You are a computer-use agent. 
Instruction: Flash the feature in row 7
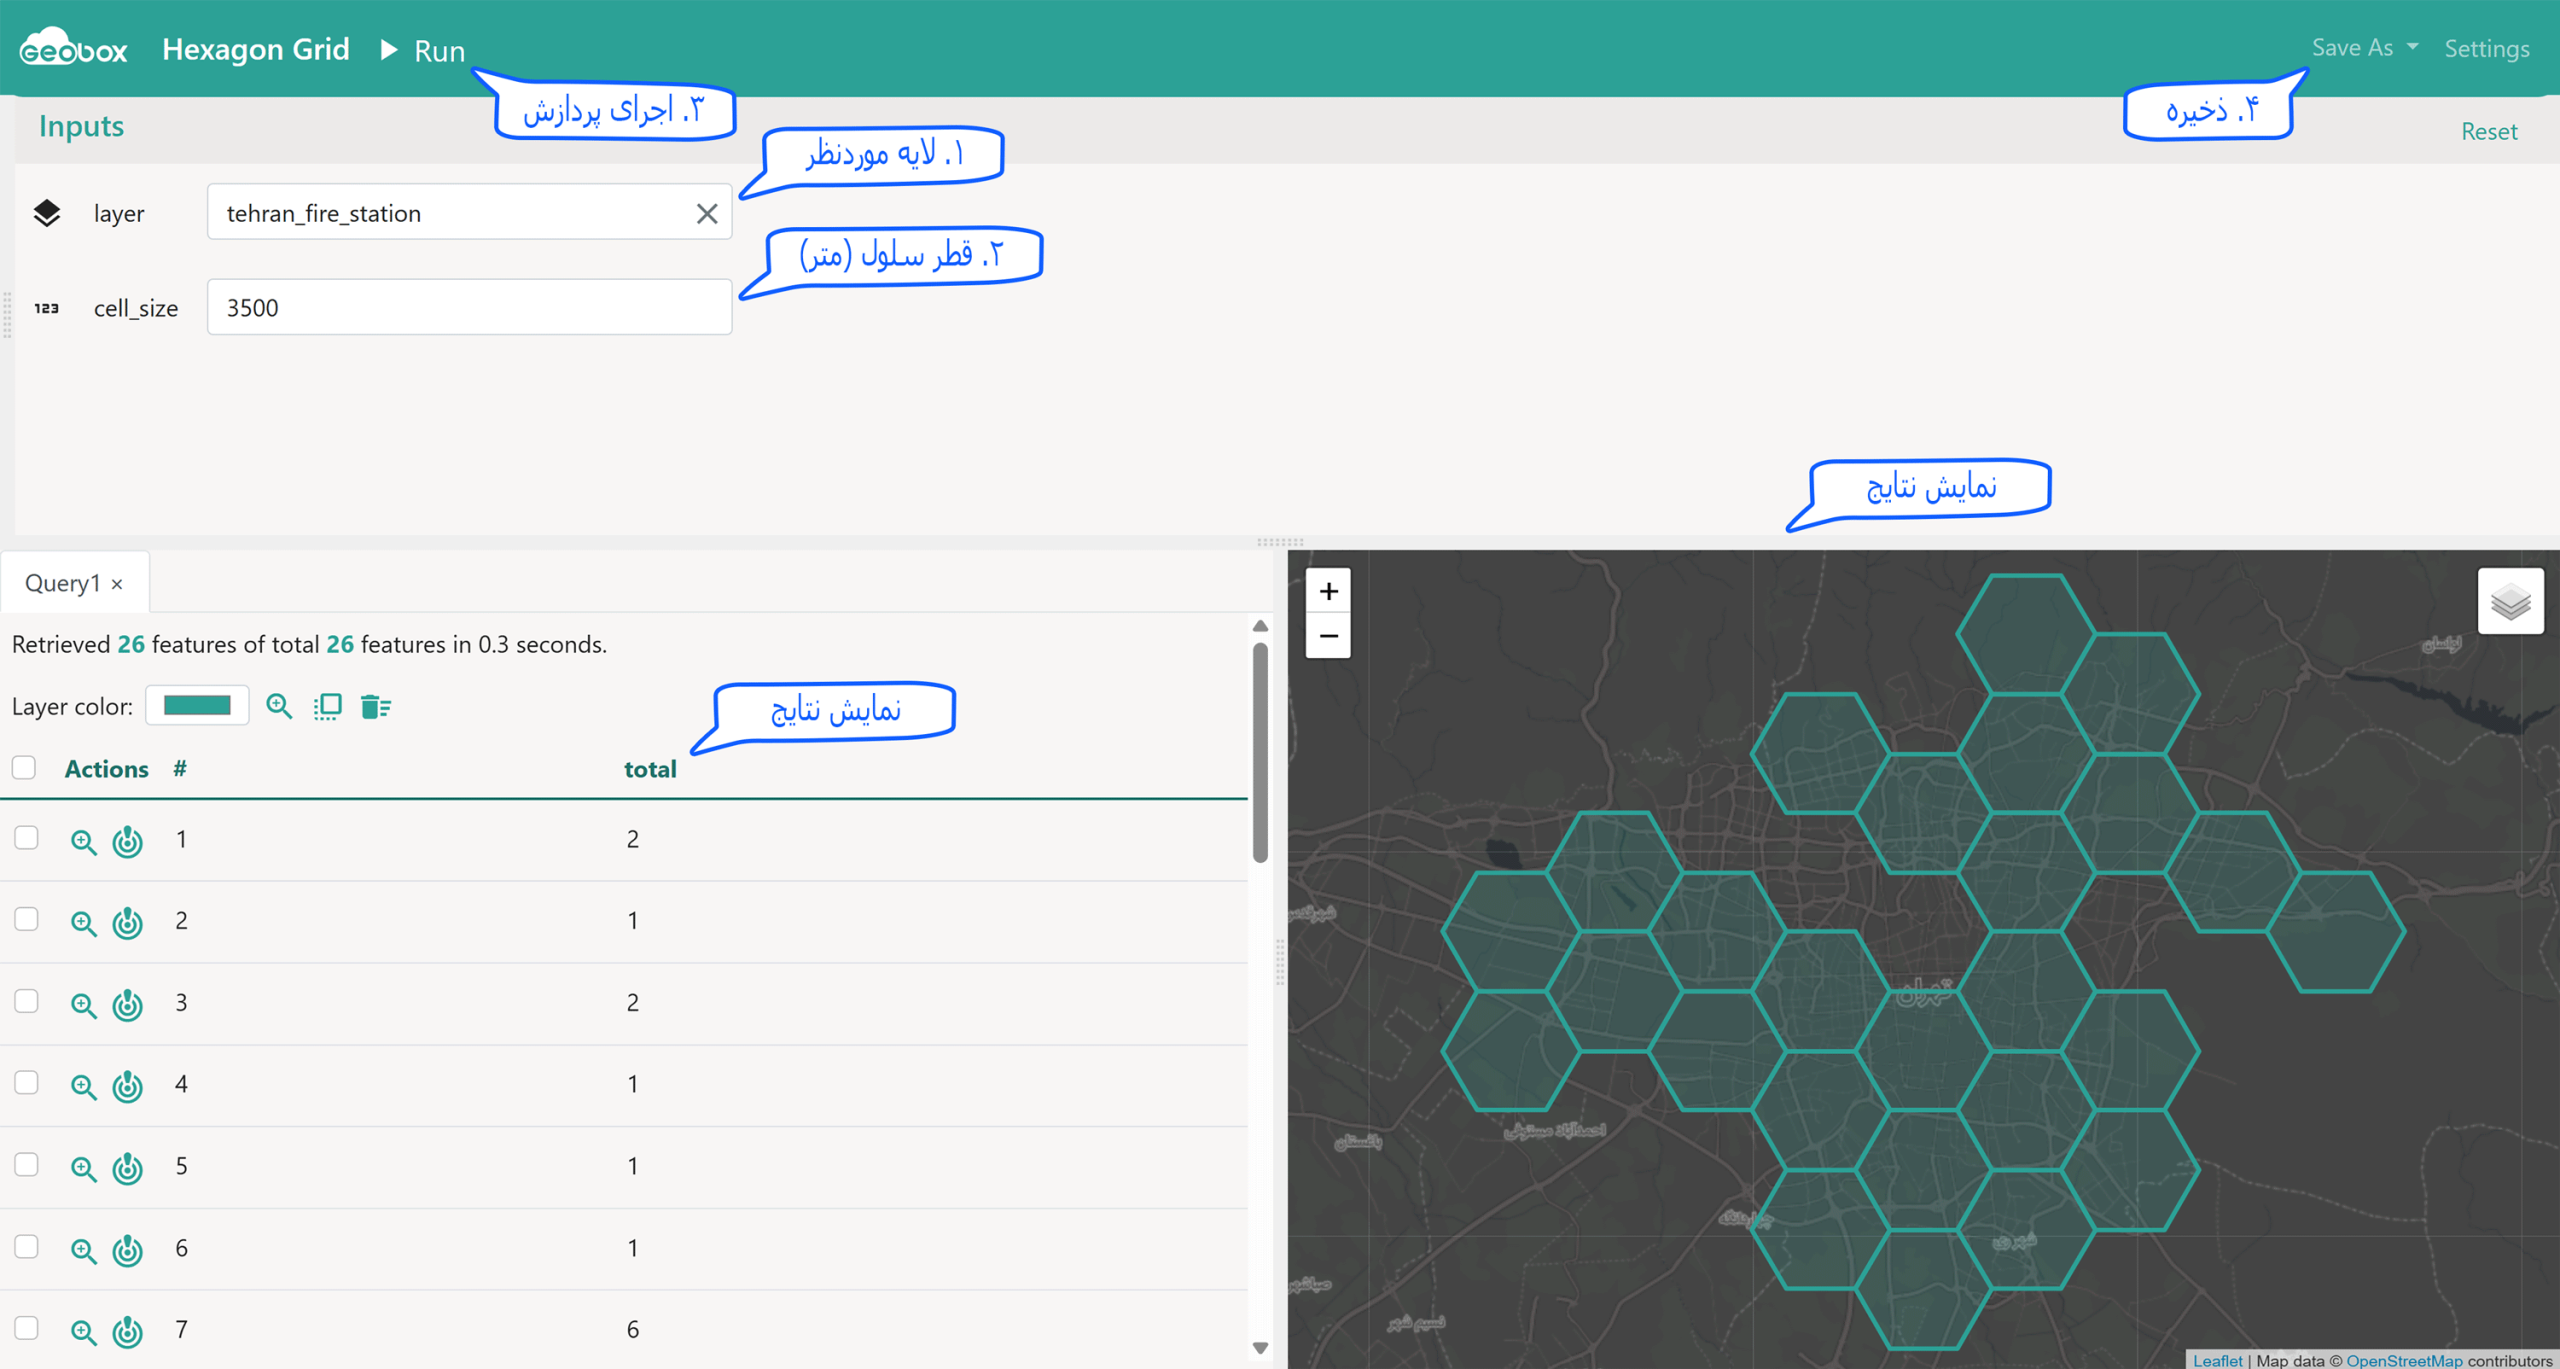pyautogui.click(x=128, y=1332)
